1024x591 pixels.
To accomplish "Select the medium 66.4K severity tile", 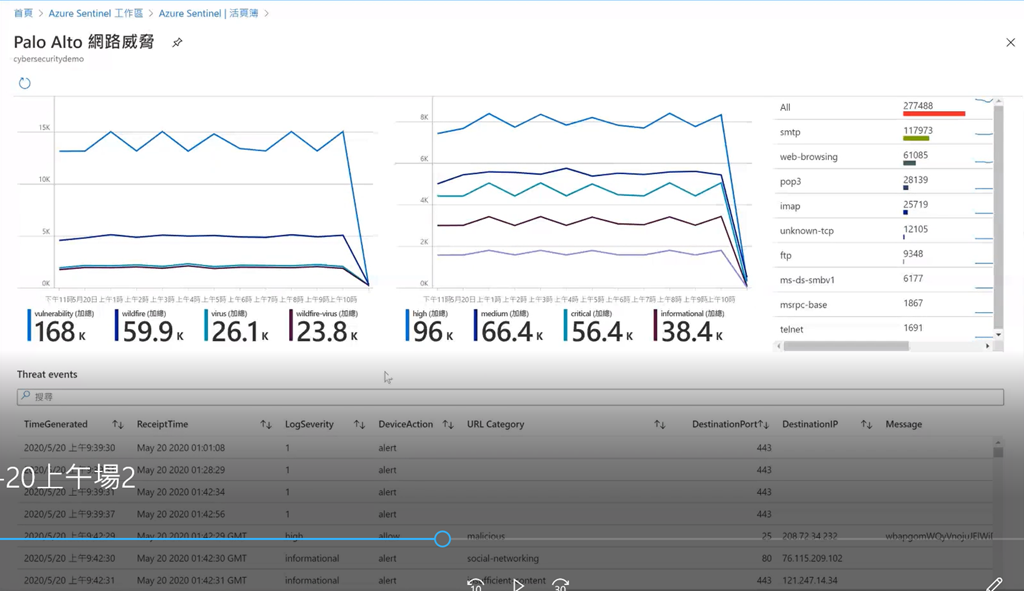I will coord(509,326).
